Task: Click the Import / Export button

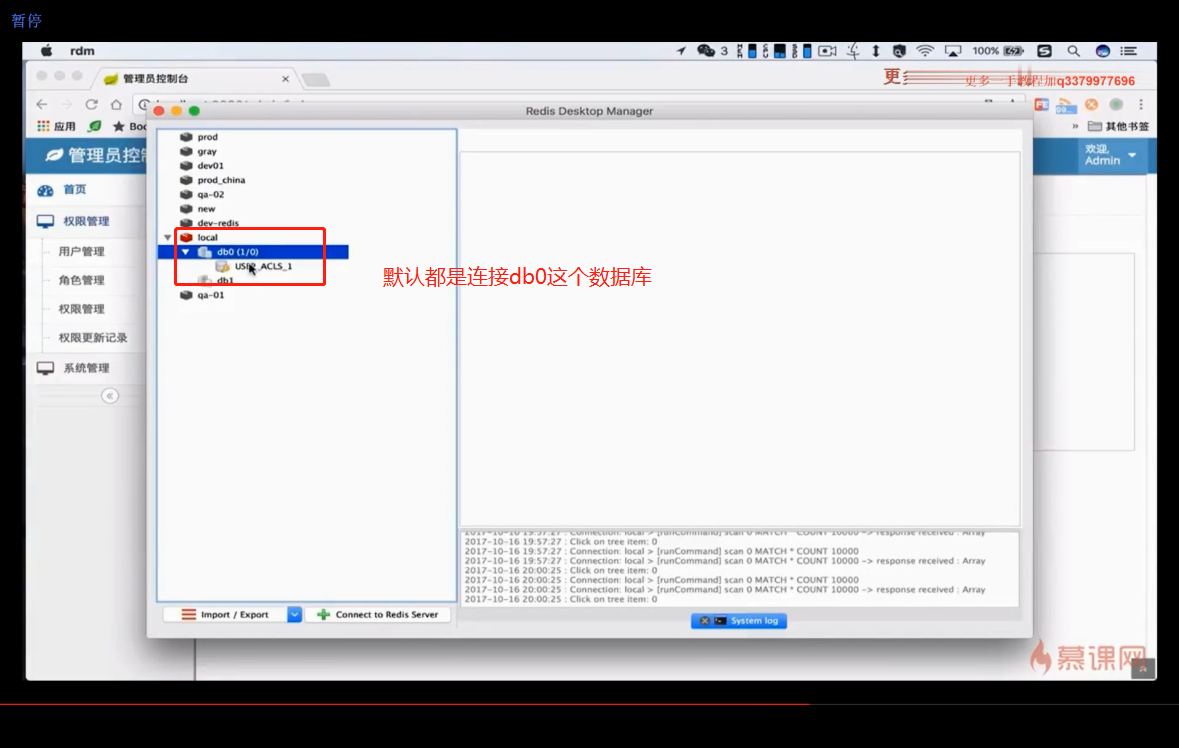Action: (x=225, y=614)
